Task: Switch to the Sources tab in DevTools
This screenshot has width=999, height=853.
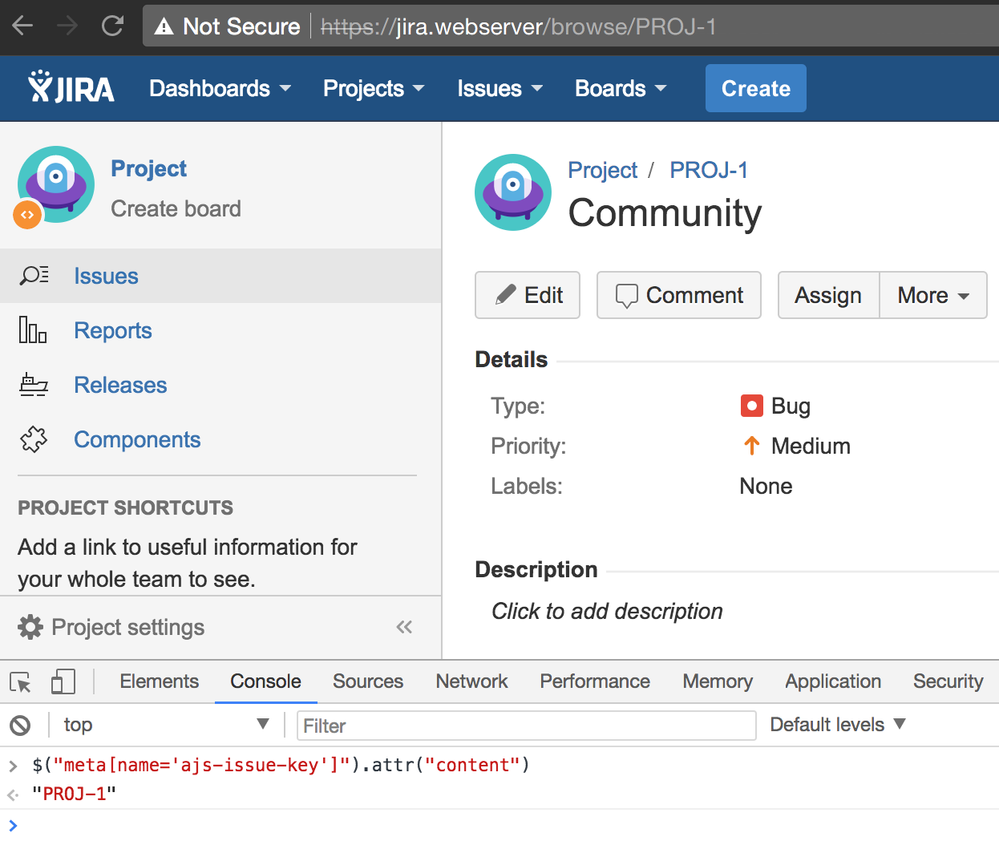Action: [x=367, y=682]
